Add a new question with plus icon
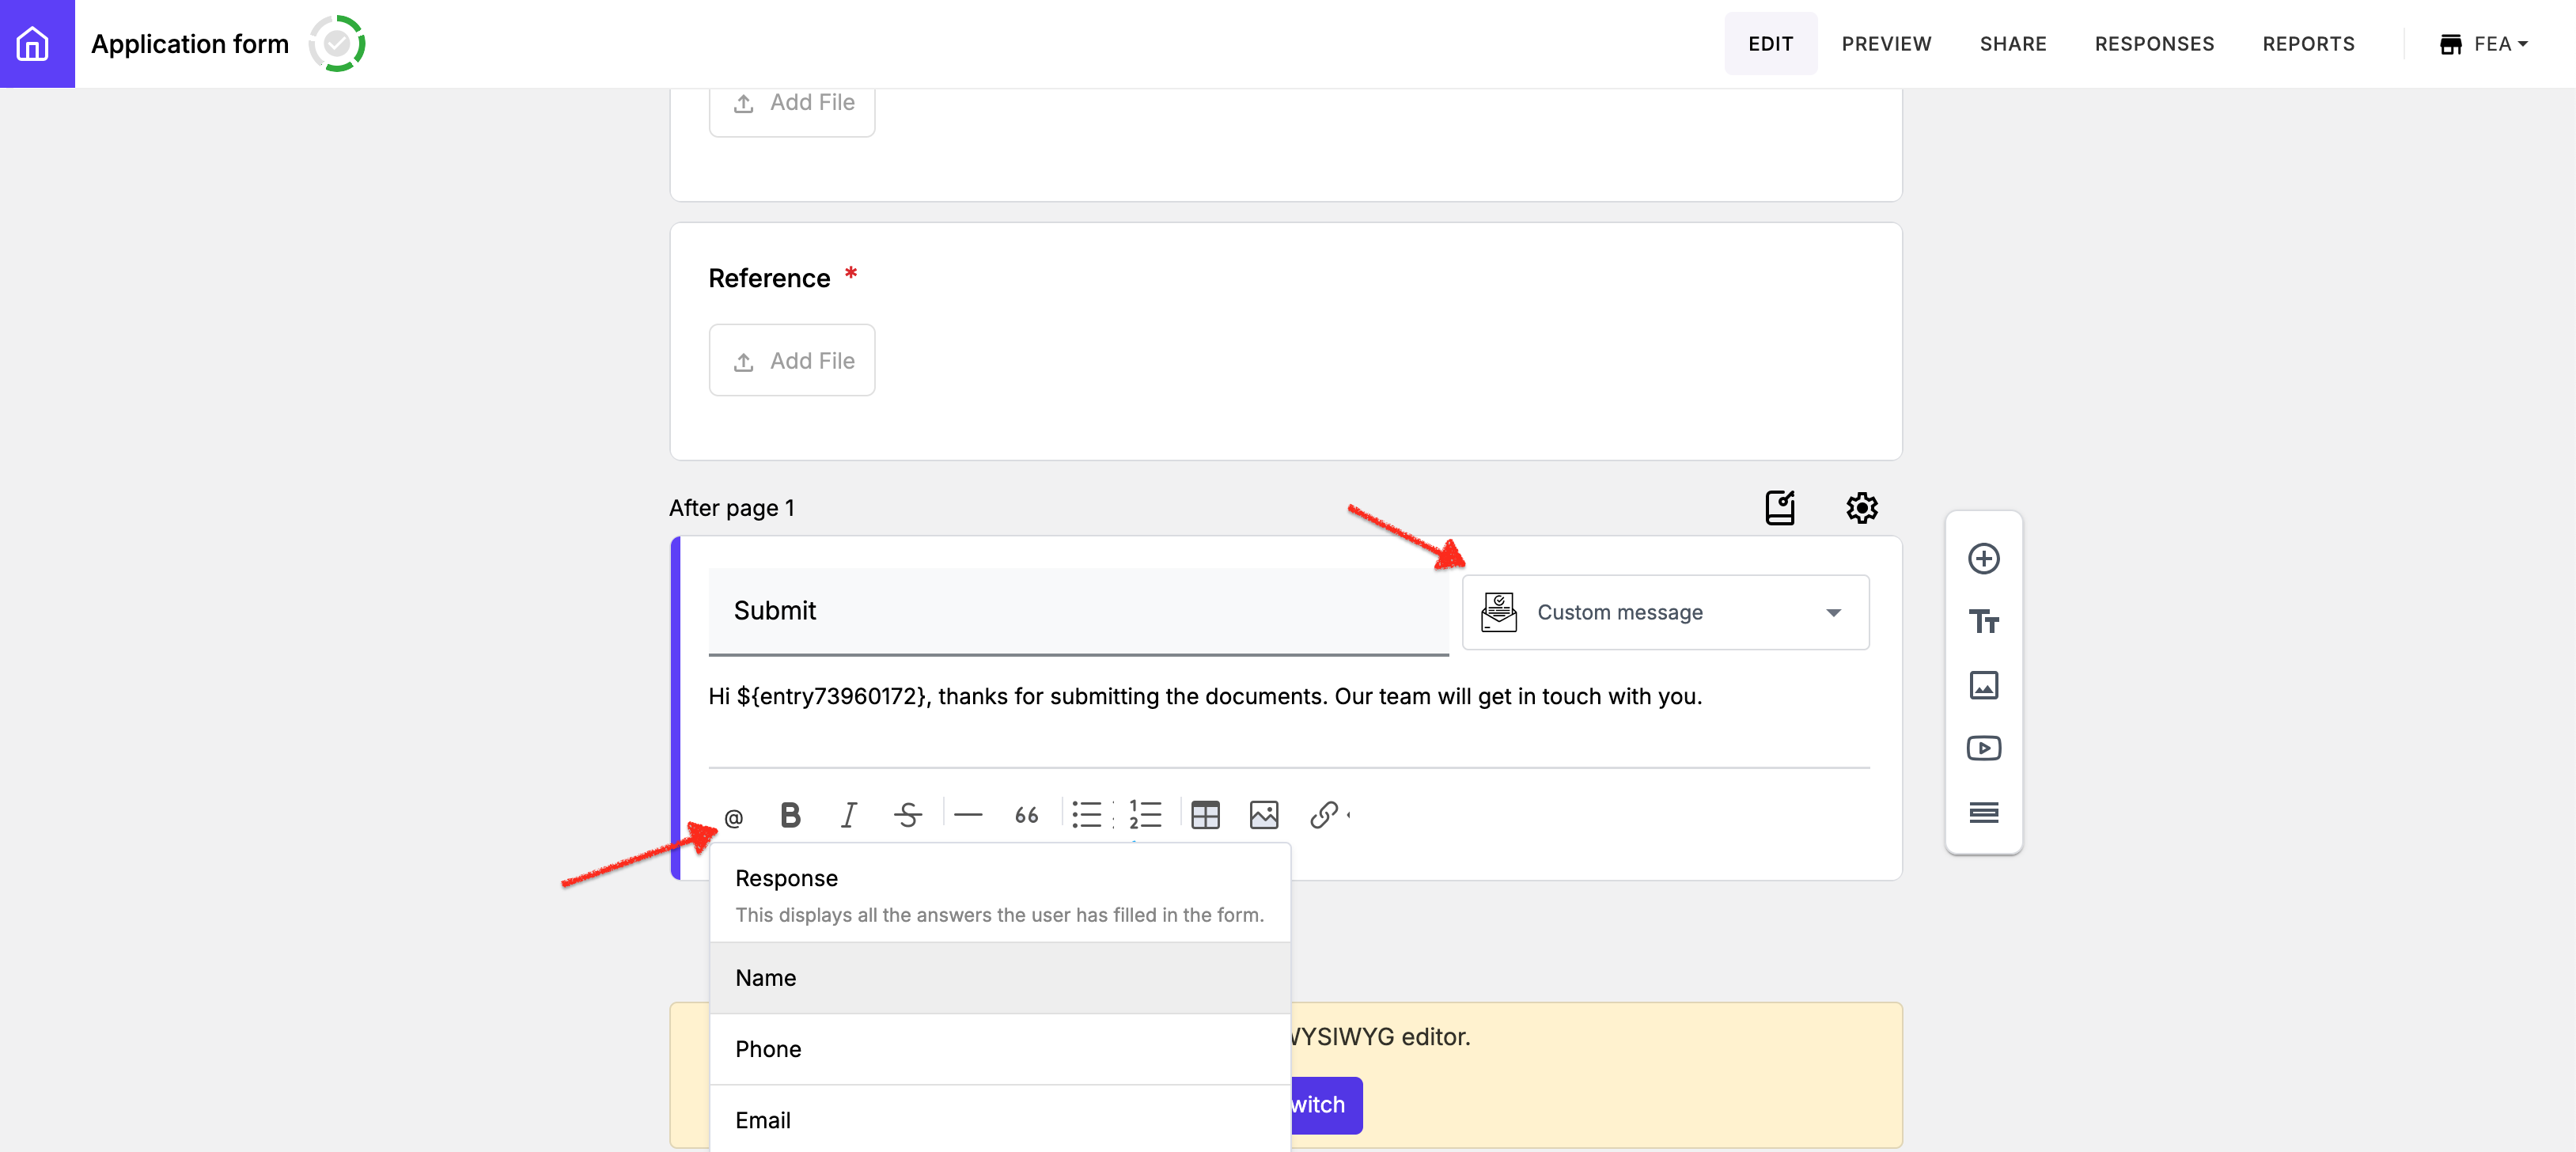2576x1152 pixels. (x=1984, y=559)
